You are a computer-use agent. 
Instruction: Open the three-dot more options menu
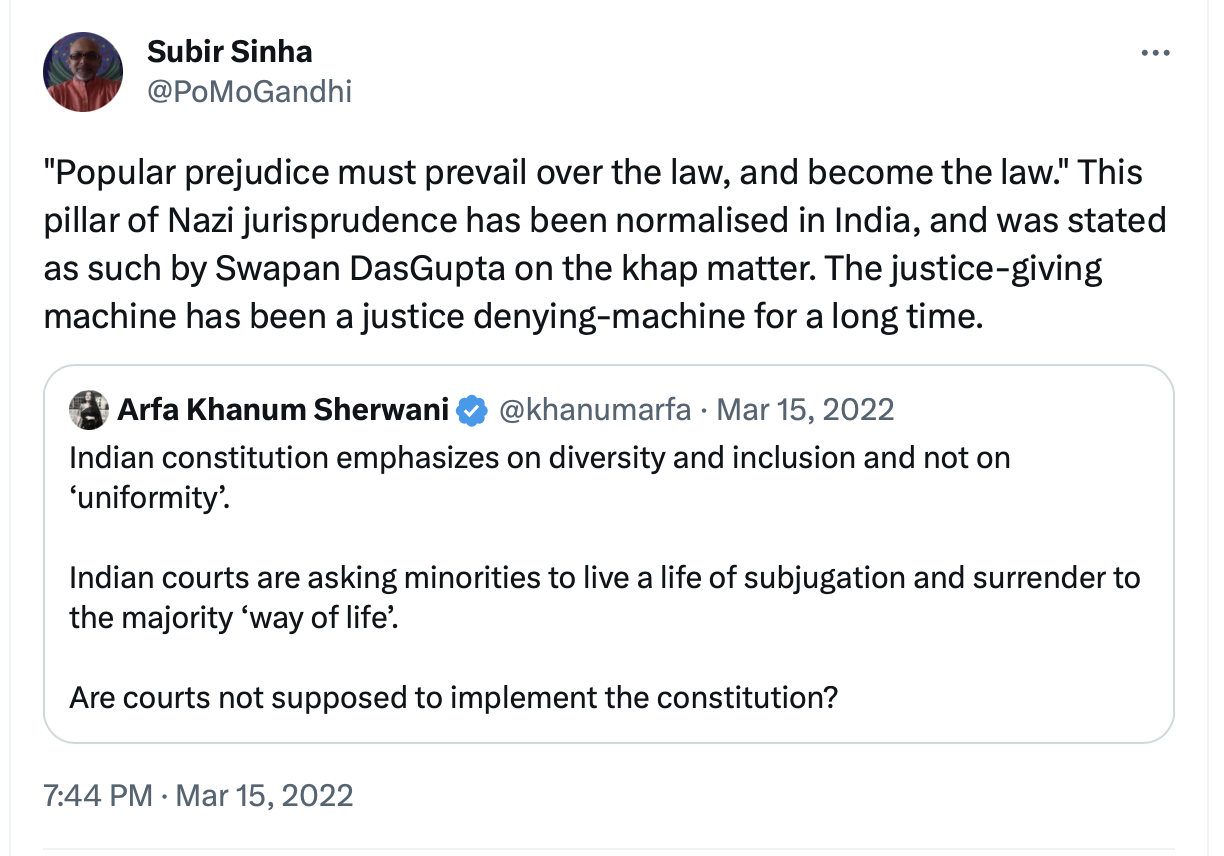1155,53
